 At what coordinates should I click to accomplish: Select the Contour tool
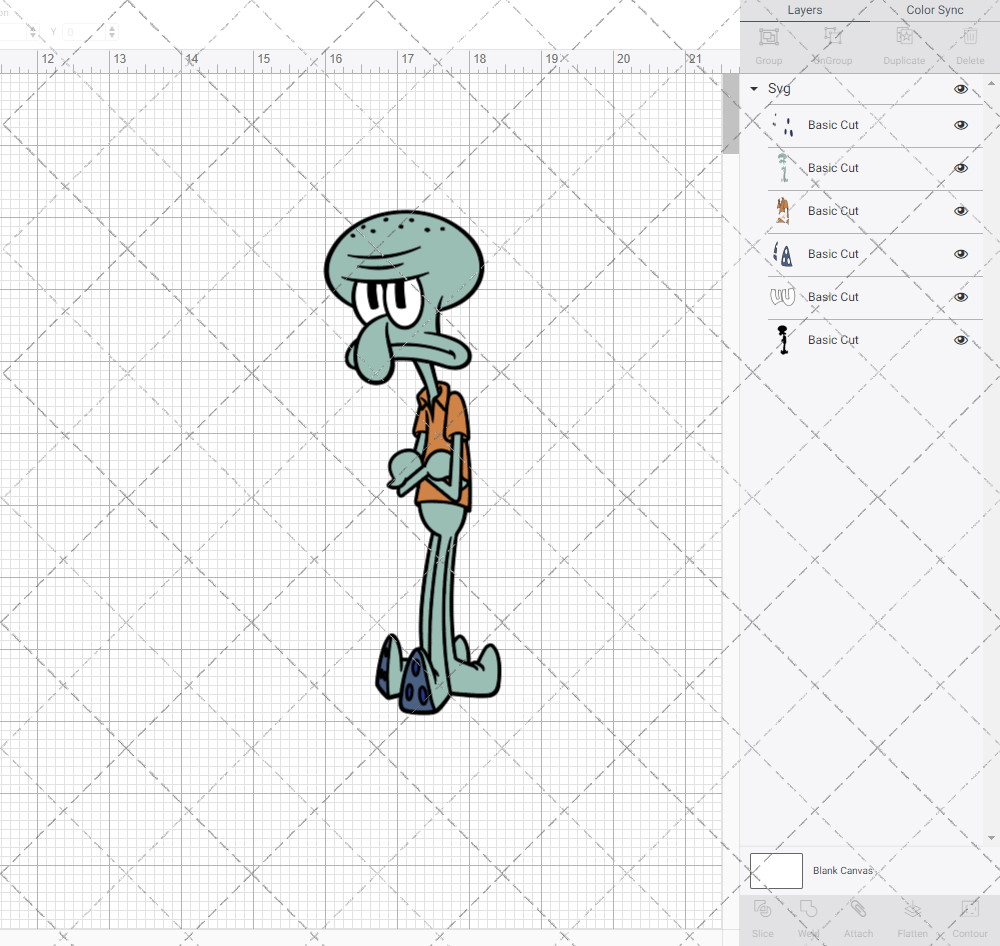click(970, 908)
